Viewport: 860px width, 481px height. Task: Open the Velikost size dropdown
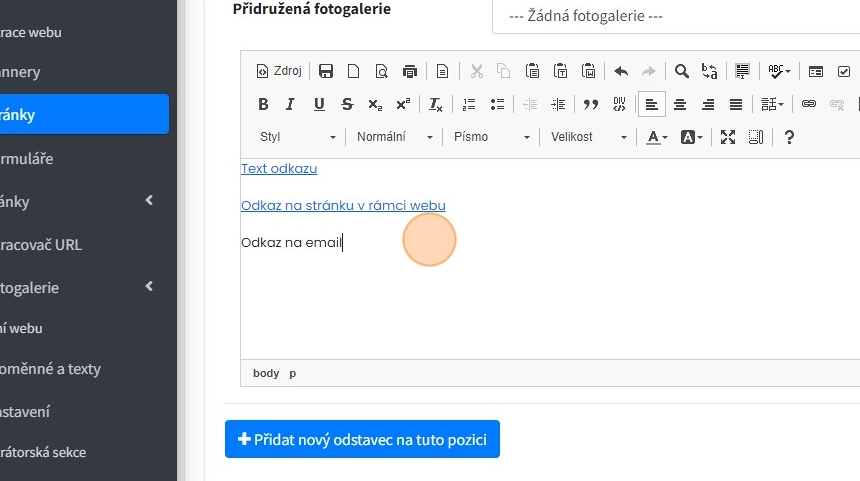click(588, 137)
